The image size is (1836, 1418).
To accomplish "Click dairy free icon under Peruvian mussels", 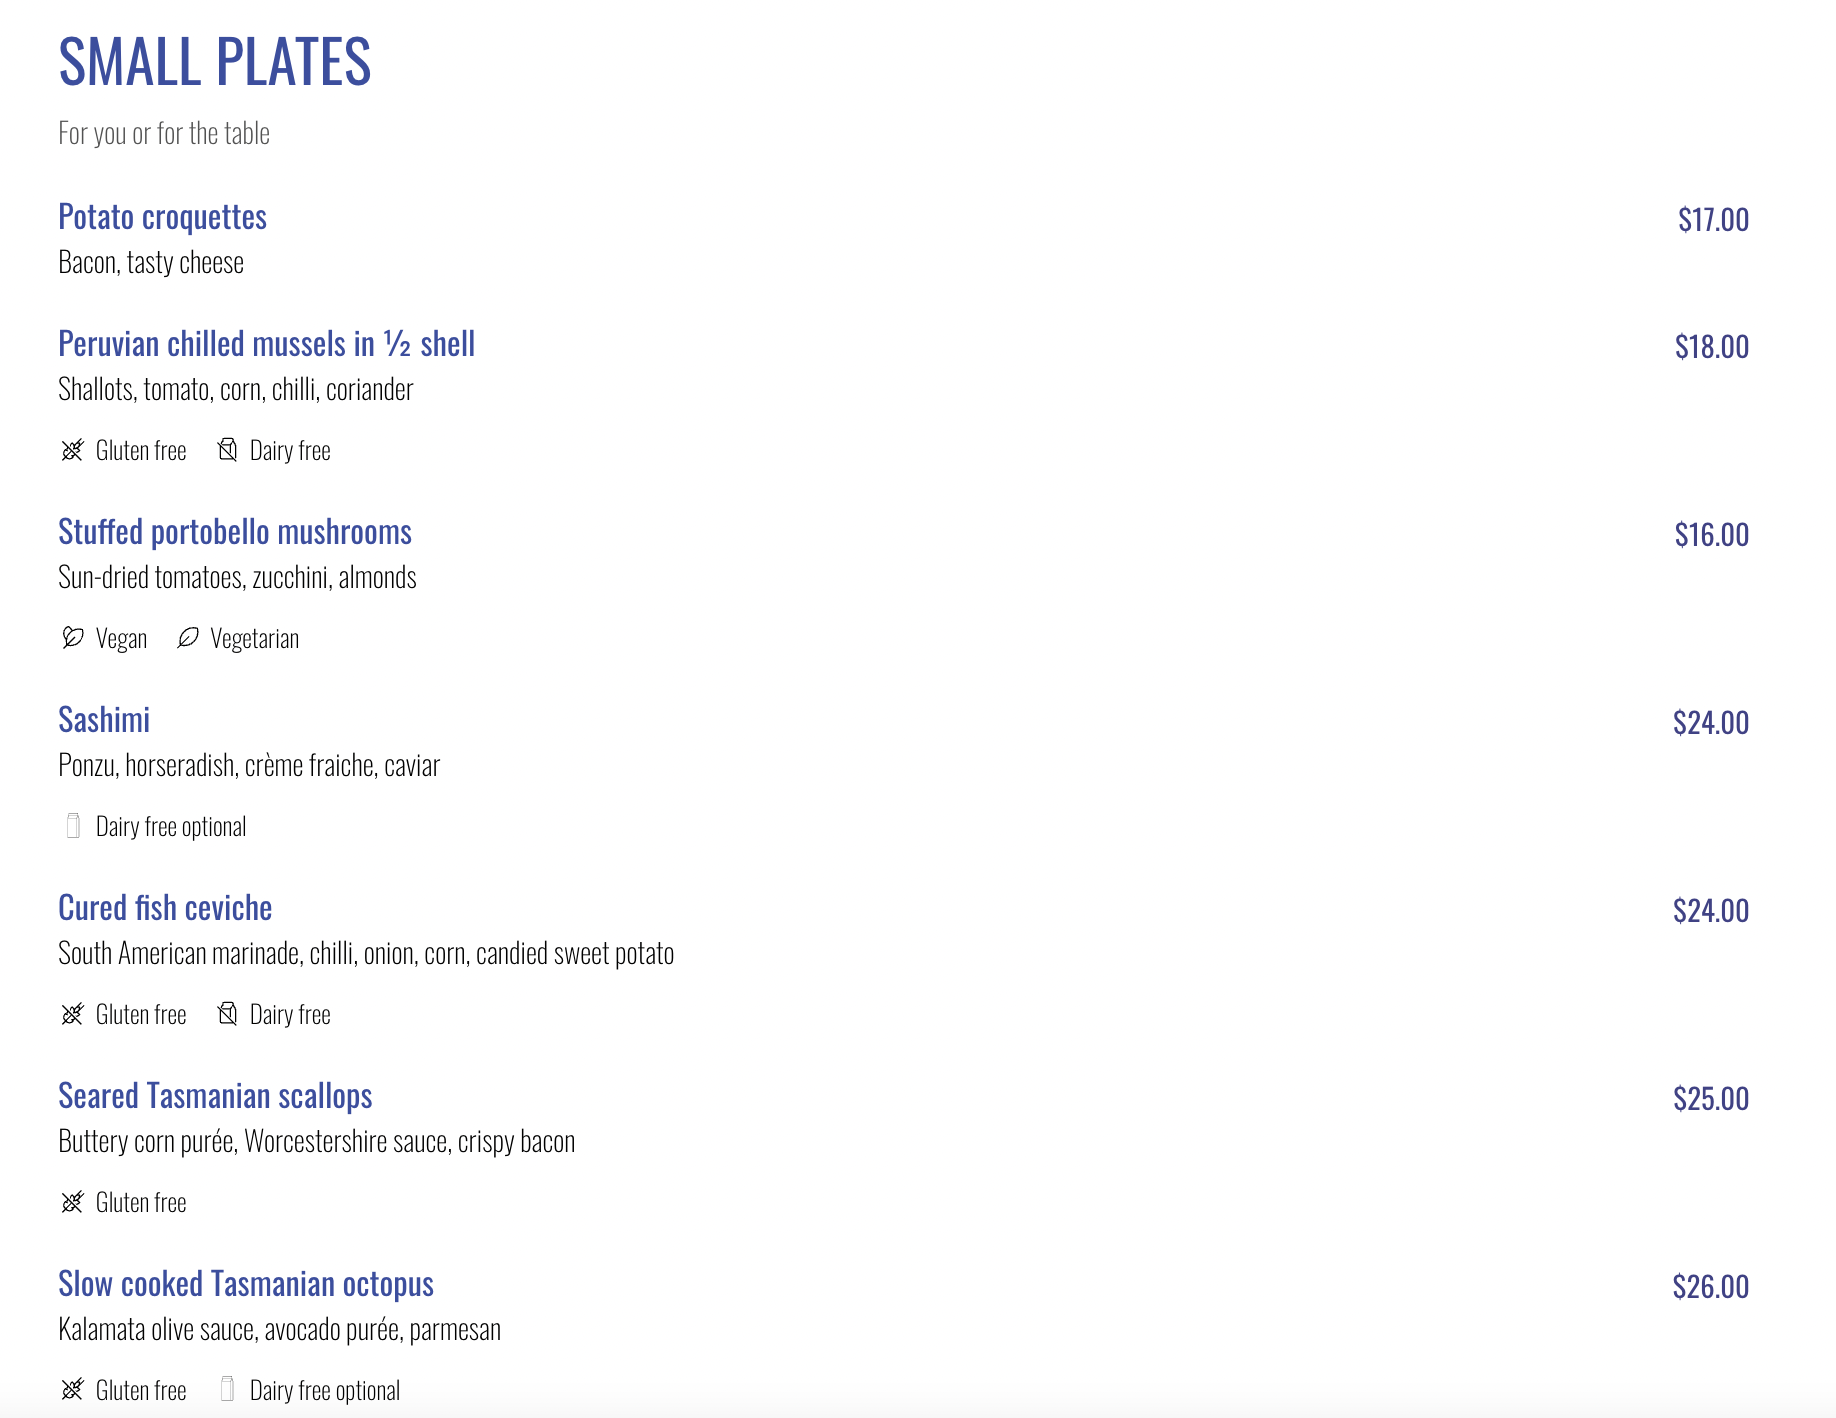I will [x=228, y=450].
